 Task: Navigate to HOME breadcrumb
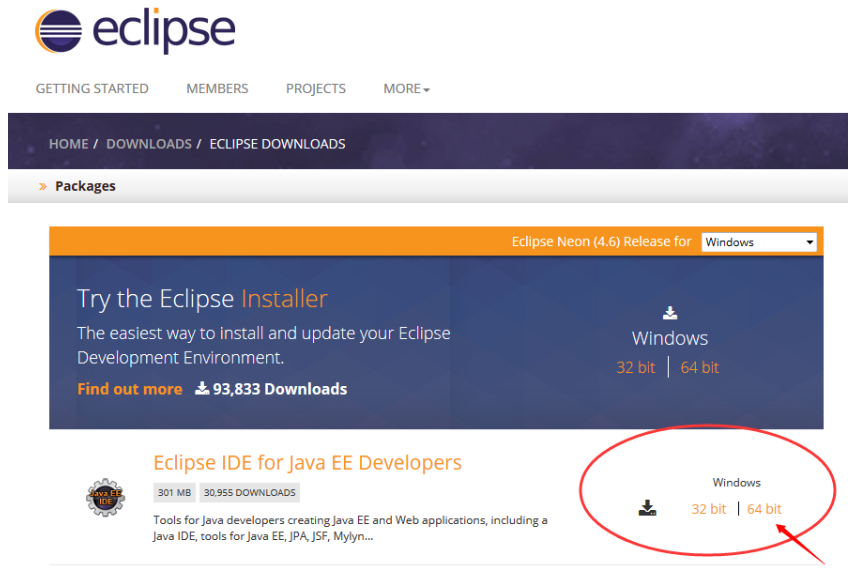pyautogui.click(x=68, y=144)
